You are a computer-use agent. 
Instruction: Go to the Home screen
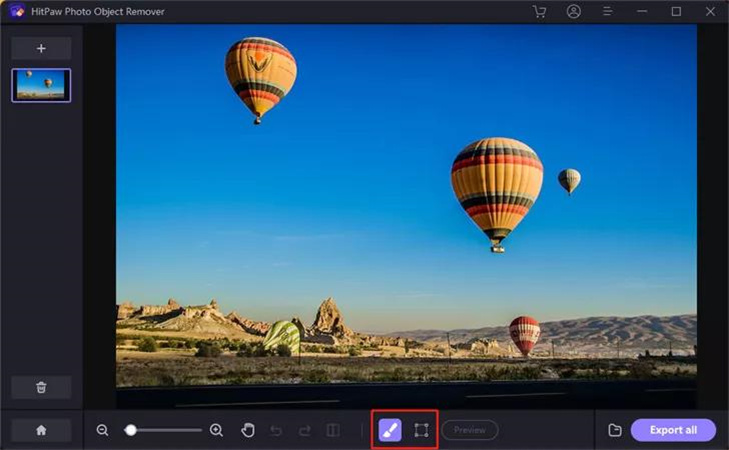pyautogui.click(x=41, y=430)
